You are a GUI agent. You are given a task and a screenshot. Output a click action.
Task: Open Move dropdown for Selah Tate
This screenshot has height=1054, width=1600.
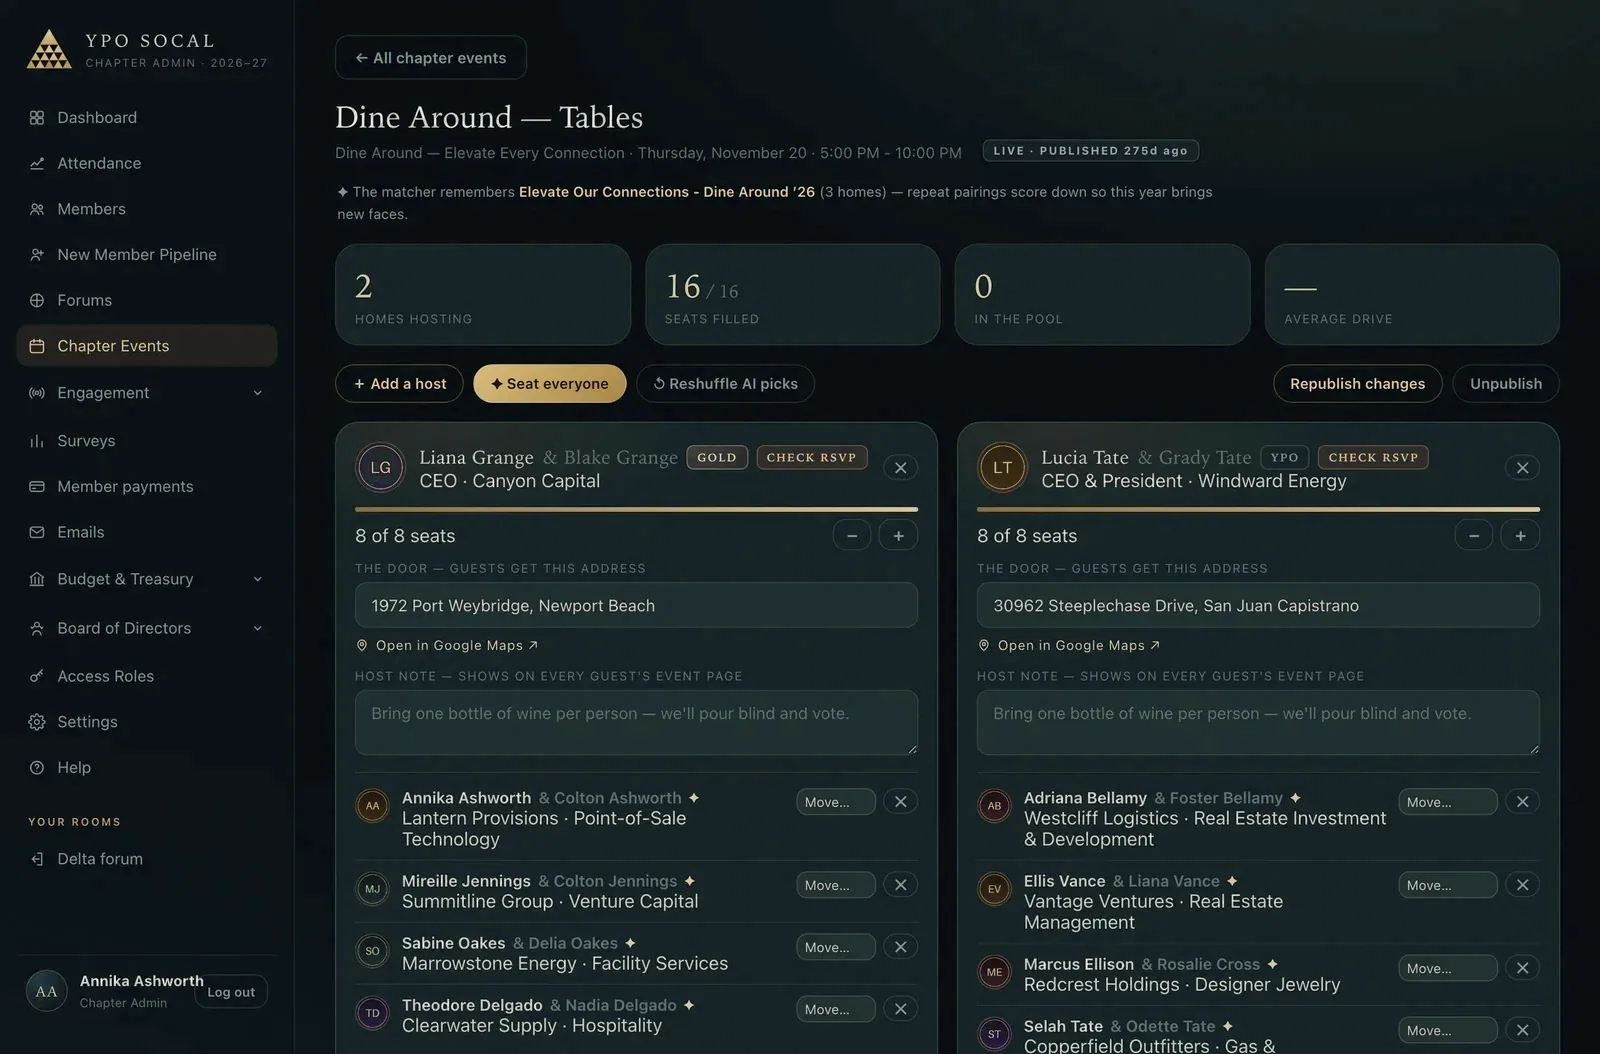coord(1448,1030)
